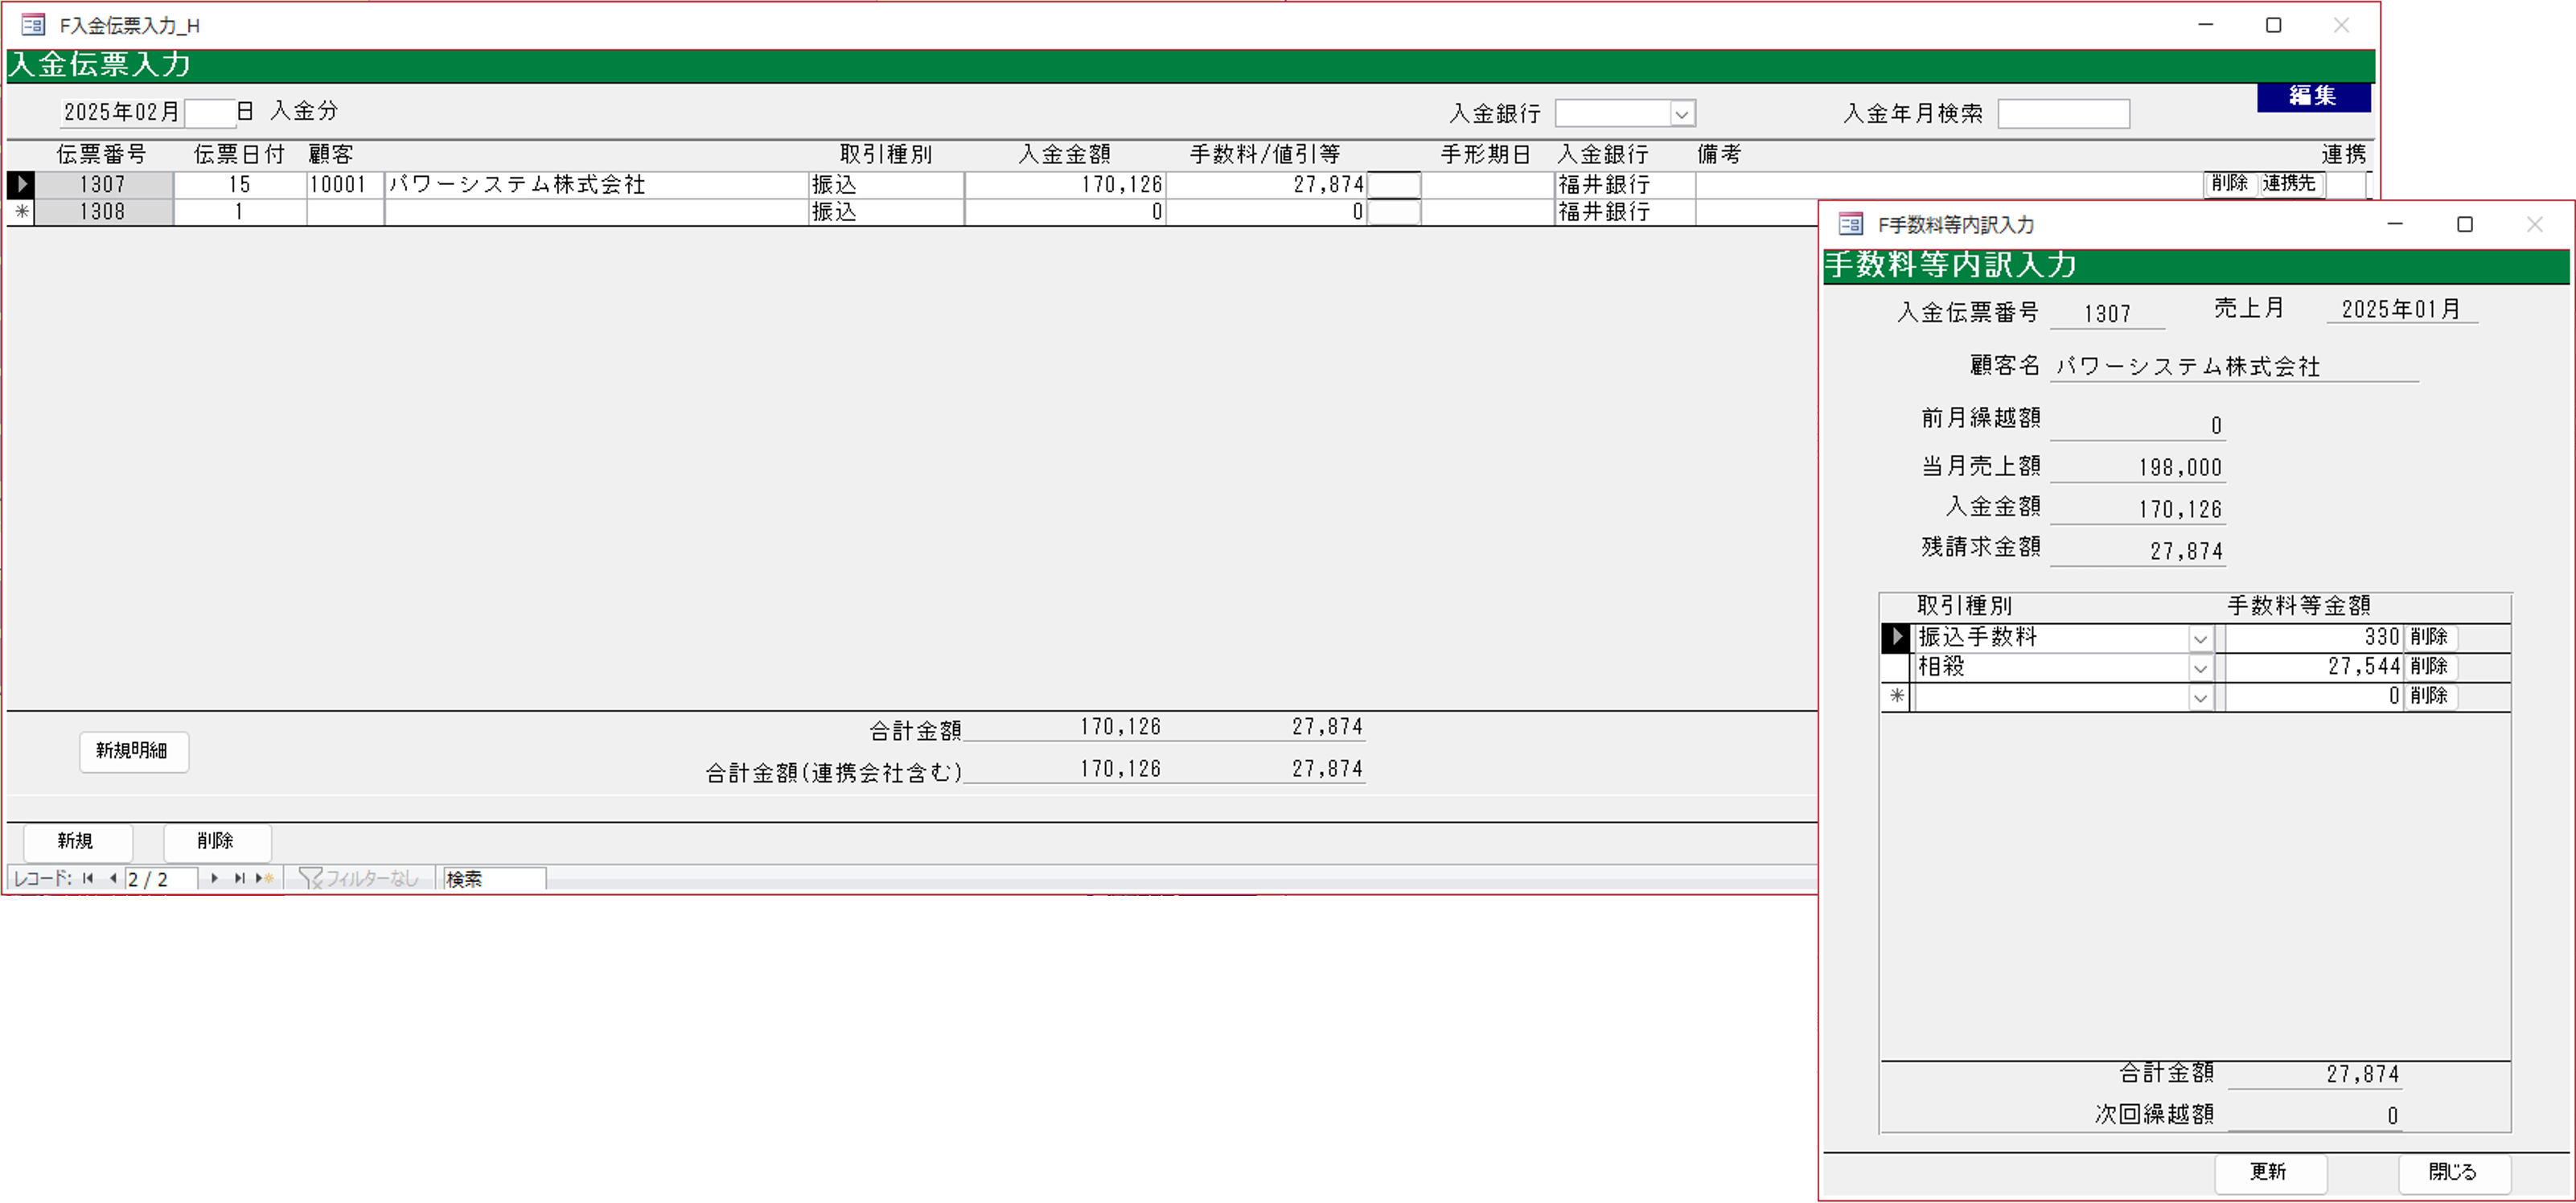Go to the previous record in navigator

pyautogui.click(x=112, y=879)
